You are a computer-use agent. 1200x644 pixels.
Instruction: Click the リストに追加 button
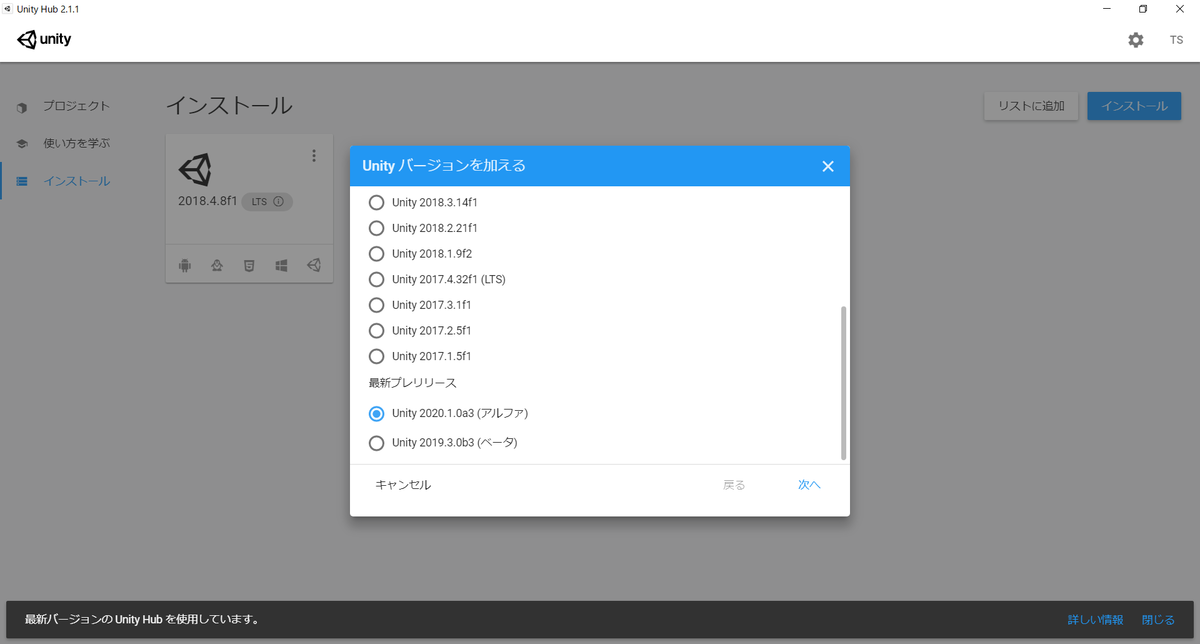coord(1031,105)
